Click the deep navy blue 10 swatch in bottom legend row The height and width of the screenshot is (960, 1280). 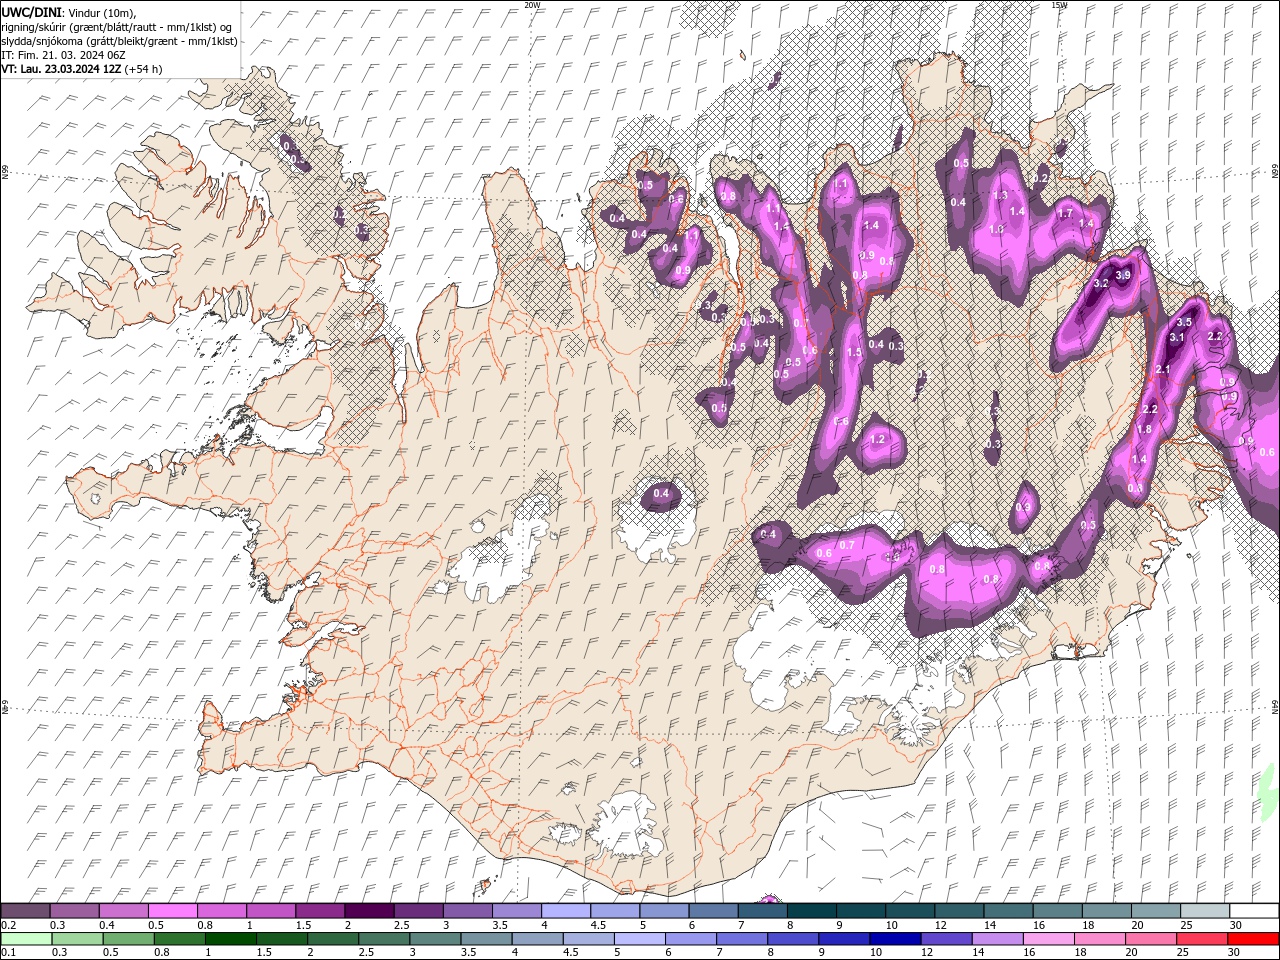click(x=895, y=939)
